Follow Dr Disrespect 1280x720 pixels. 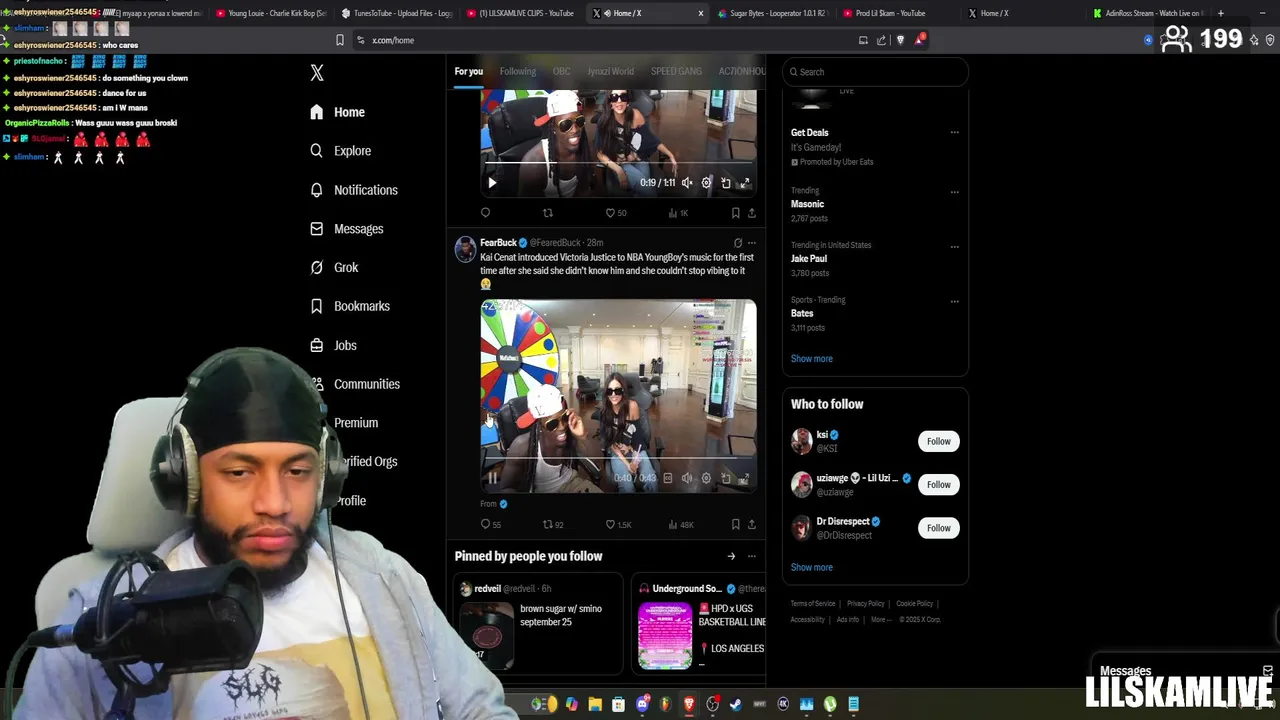click(938, 528)
